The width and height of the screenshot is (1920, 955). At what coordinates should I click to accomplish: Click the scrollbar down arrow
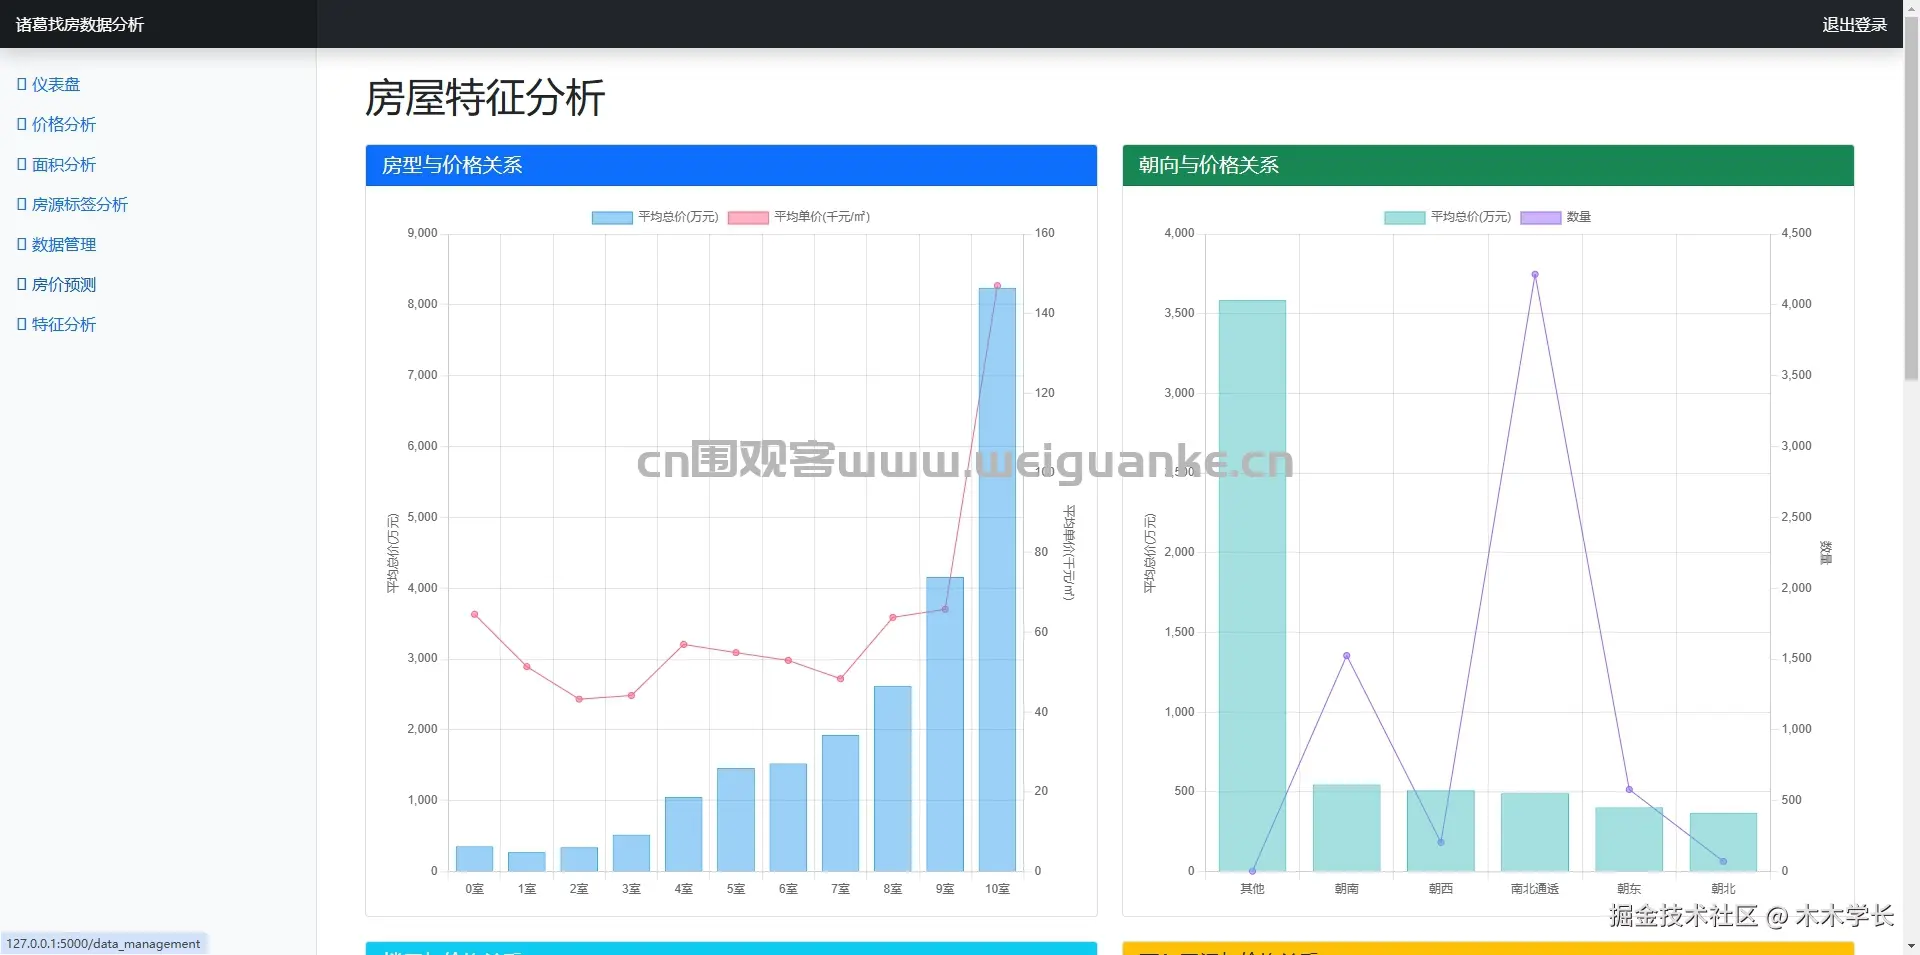point(1911,946)
